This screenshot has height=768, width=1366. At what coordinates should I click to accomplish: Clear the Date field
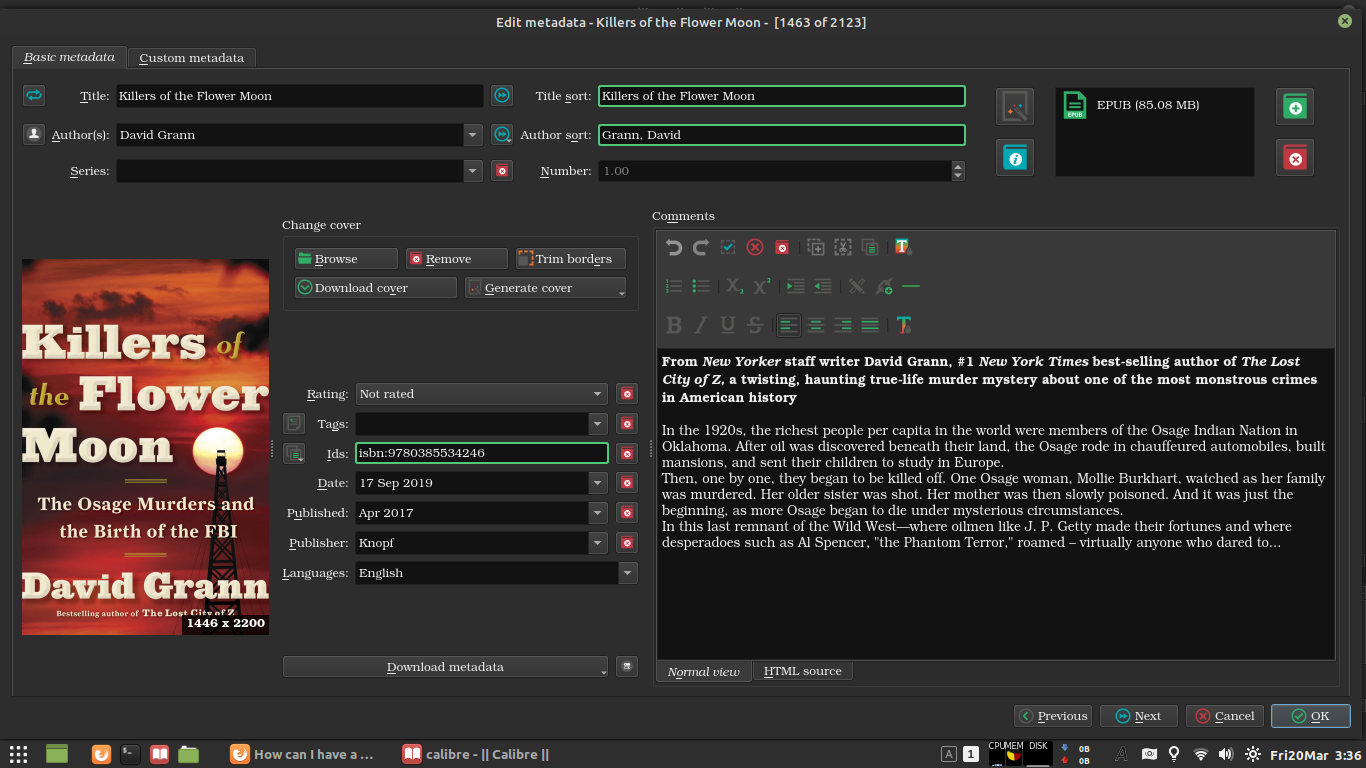[627, 483]
